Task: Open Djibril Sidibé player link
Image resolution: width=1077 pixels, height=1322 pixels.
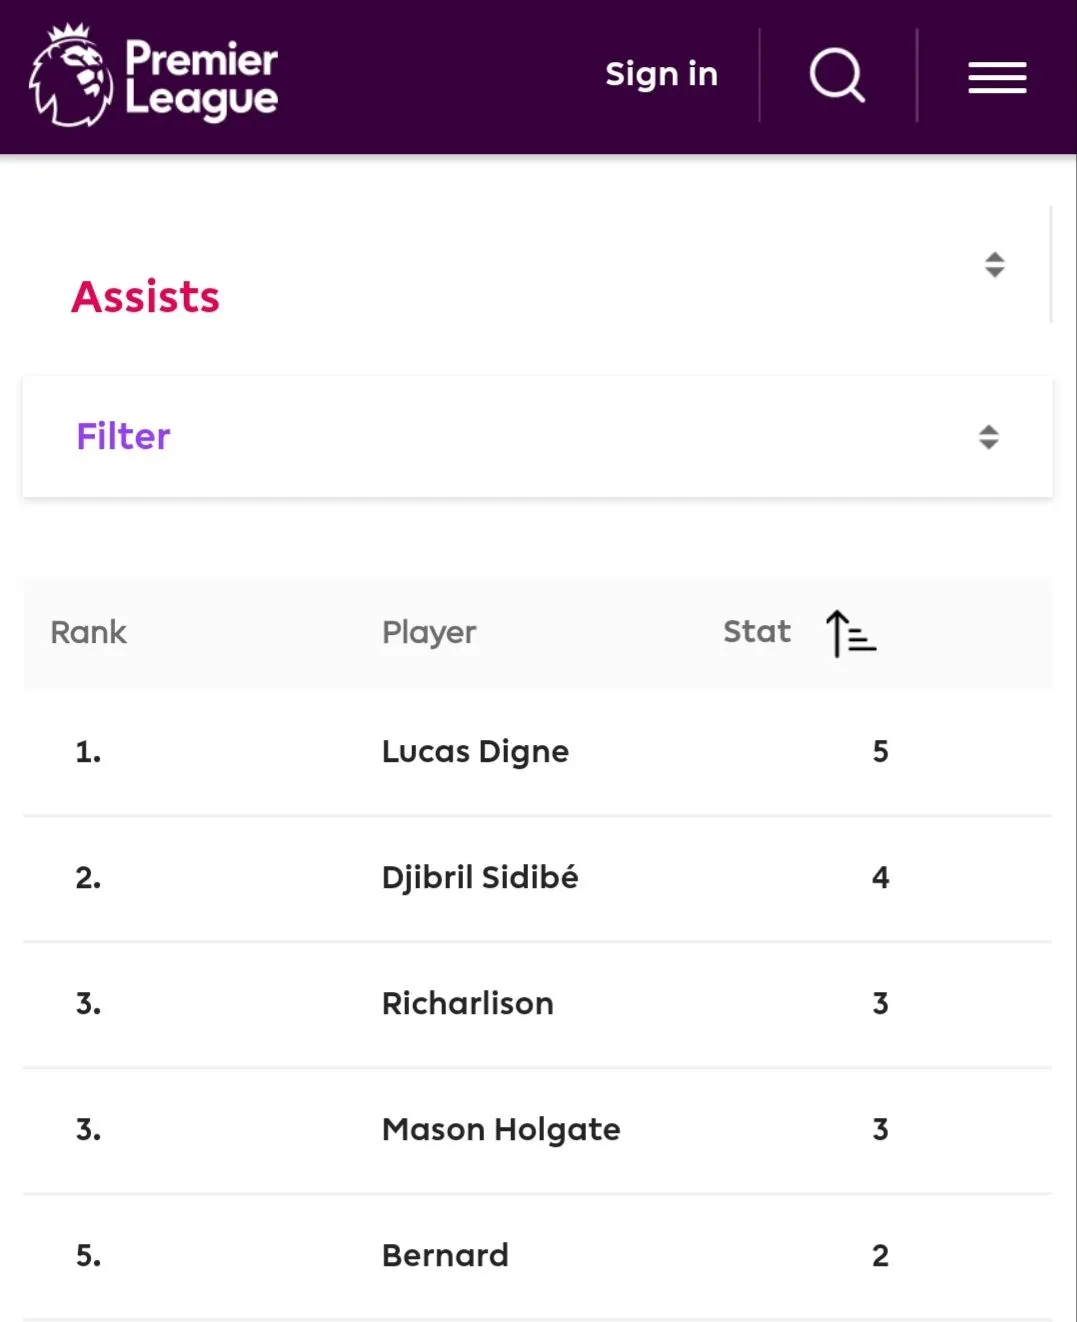Action: [x=480, y=877]
